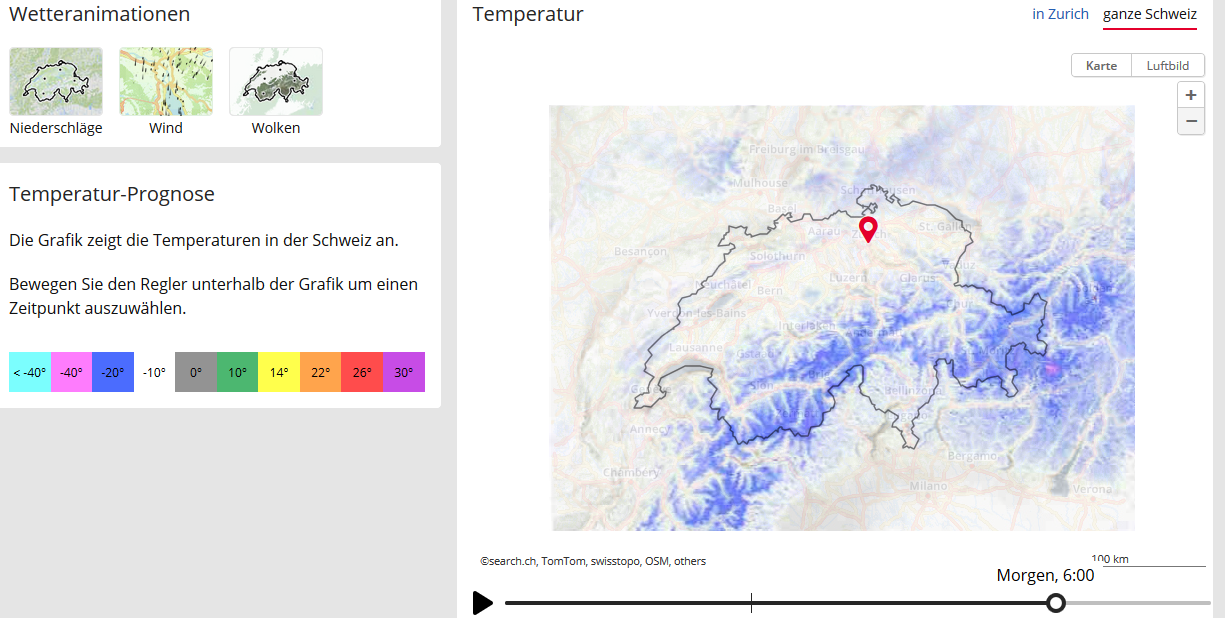The image size is (1225, 618).
Task: Switch map to Karte view
Action: click(1101, 65)
